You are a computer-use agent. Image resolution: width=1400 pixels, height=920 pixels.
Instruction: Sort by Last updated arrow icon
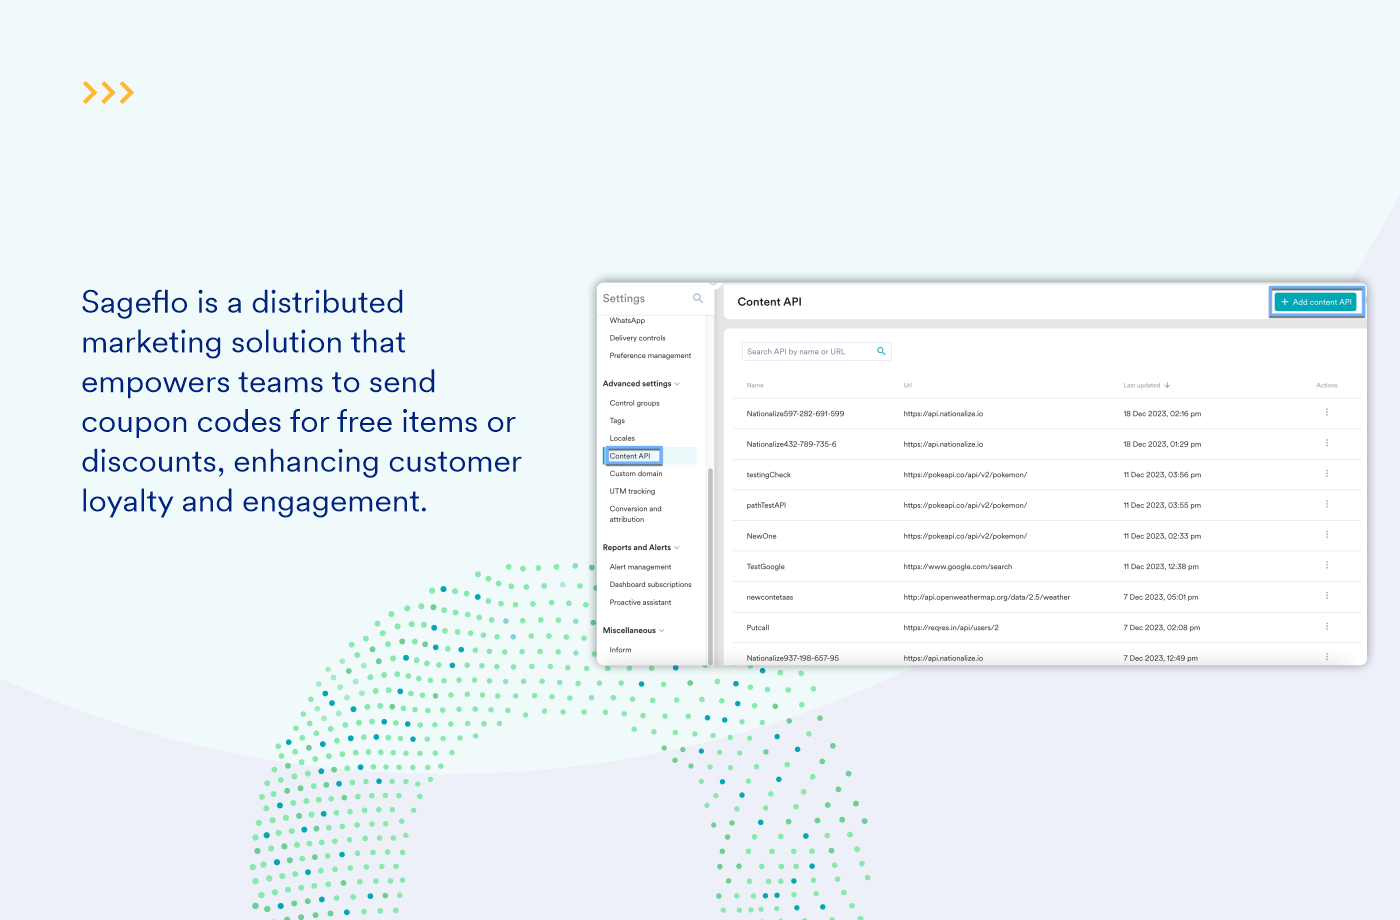coord(1167,385)
